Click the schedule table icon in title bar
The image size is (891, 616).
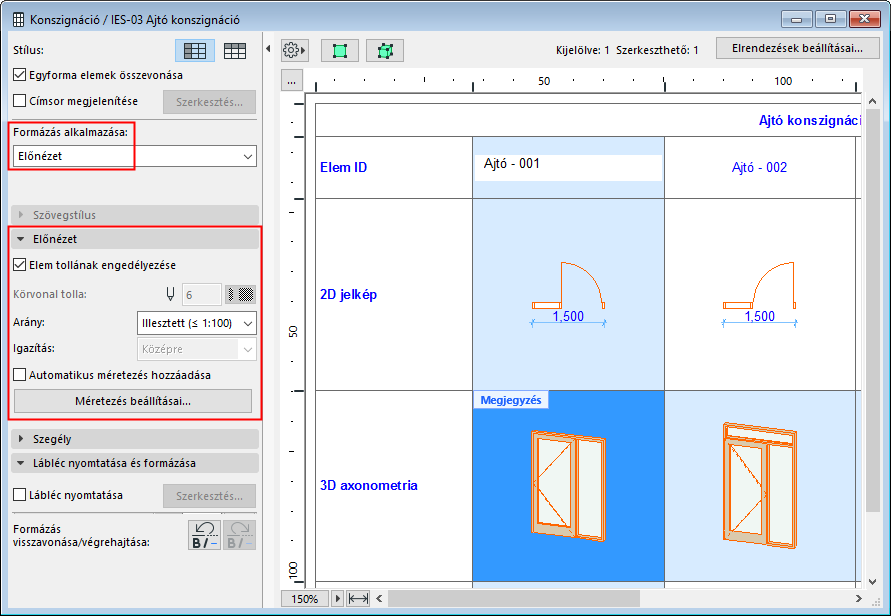tap(19, 20)
